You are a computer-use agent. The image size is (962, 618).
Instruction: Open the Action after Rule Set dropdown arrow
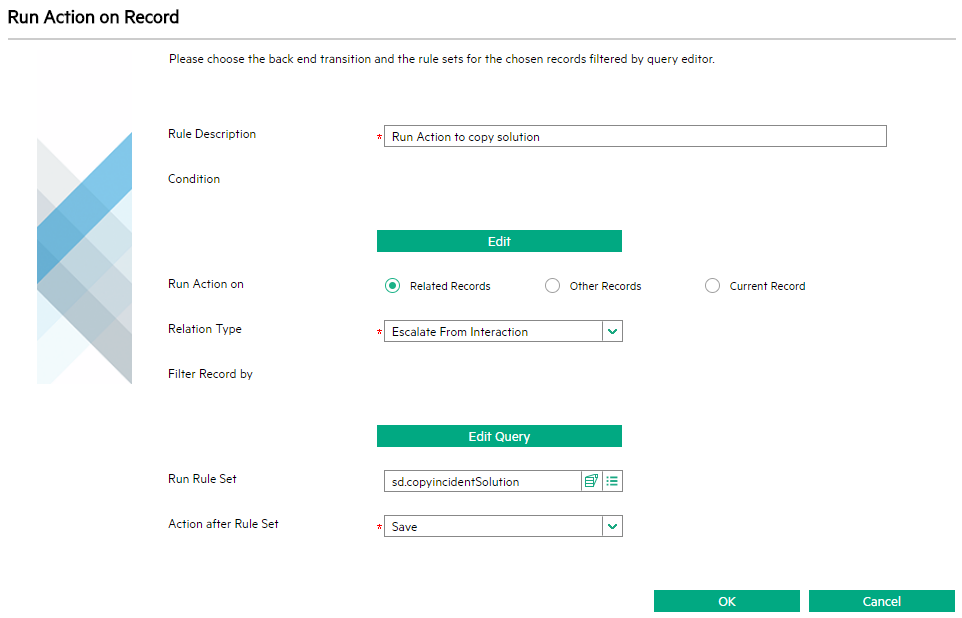point(612,527)
